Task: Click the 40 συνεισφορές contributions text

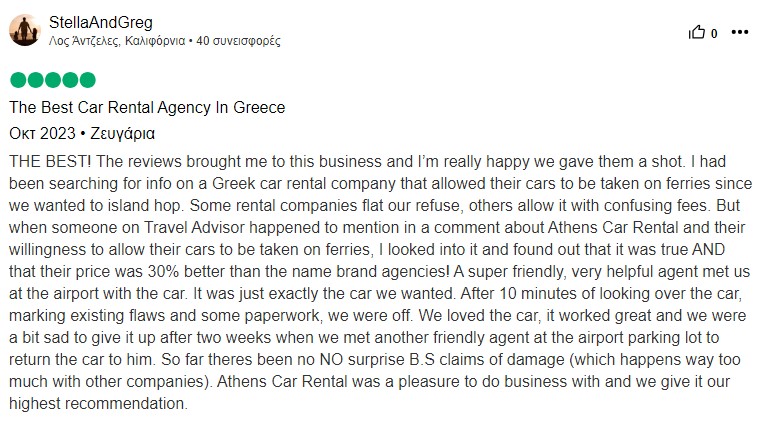Action: click(238, 41)
